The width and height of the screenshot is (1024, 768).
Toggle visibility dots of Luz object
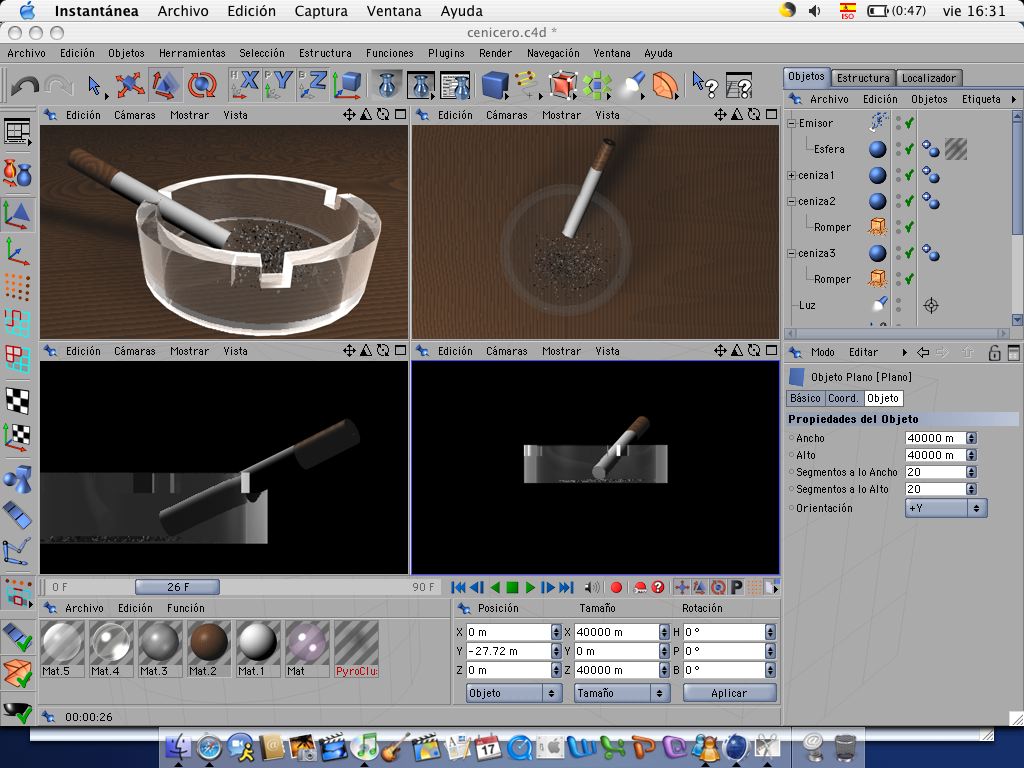[899, 305]
